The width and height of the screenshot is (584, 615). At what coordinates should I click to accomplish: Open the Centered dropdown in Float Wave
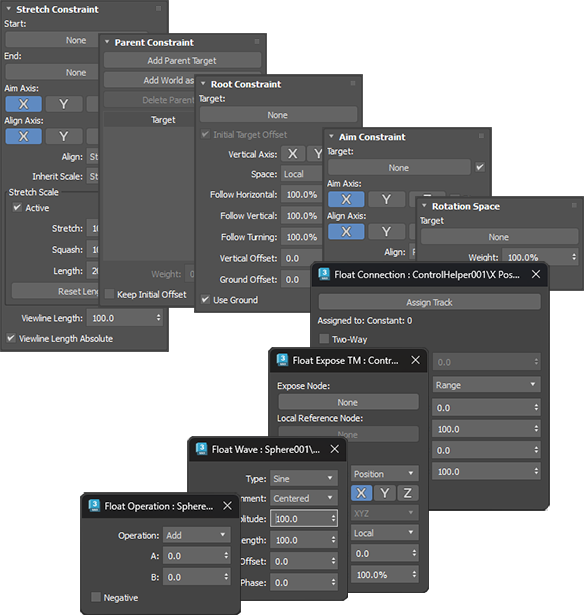304,498
